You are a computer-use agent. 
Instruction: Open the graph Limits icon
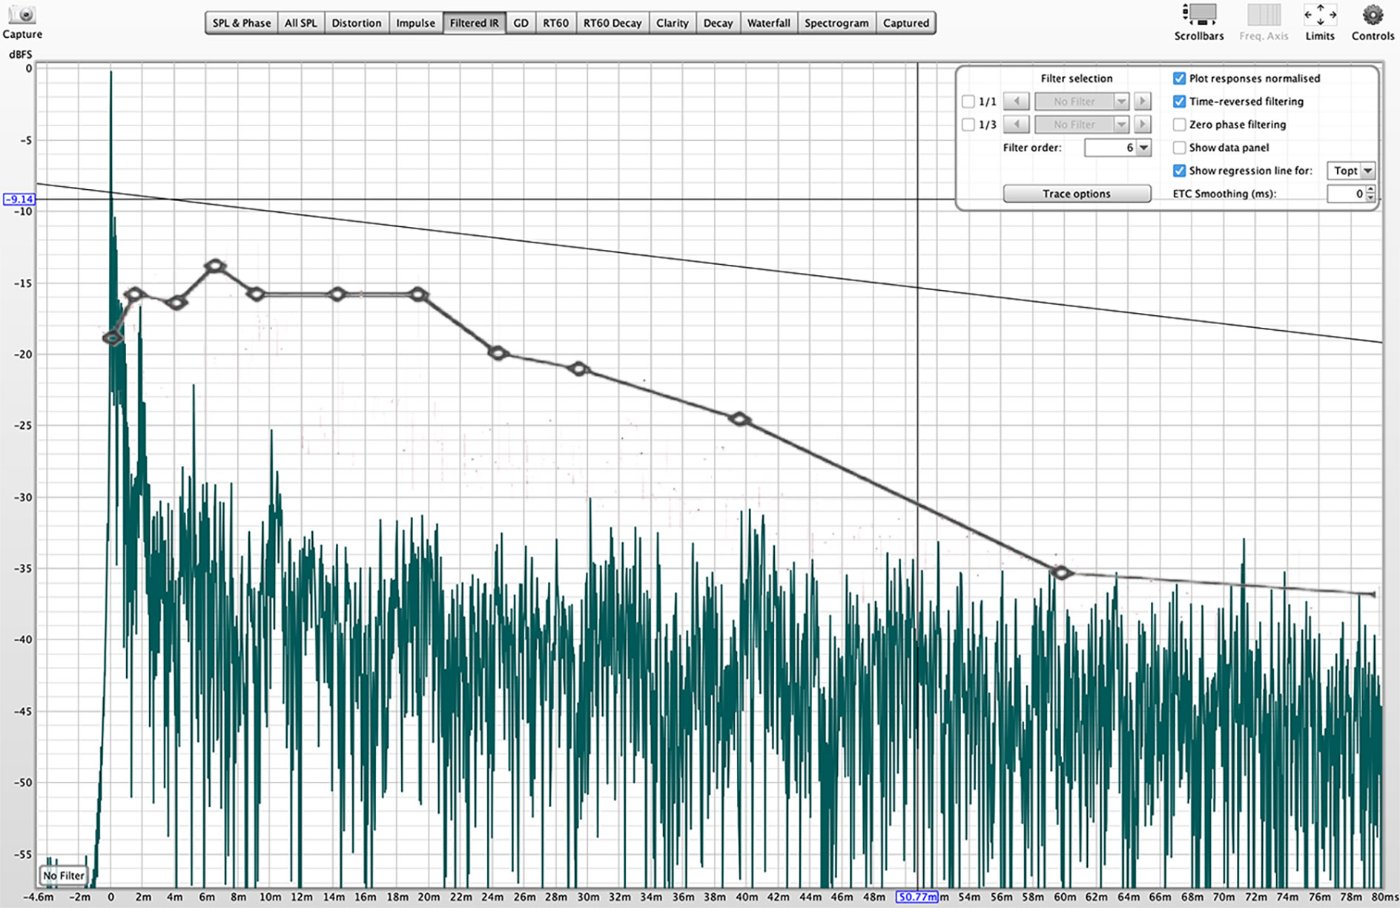[1319, 15]
